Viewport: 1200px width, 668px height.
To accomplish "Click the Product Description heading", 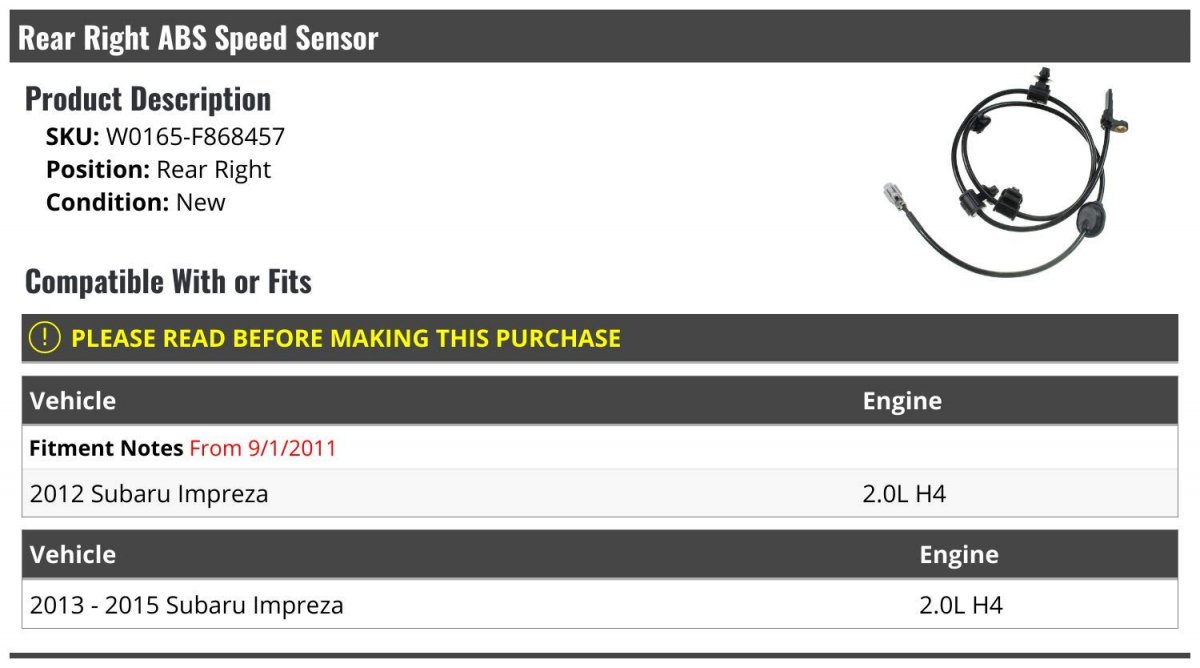I will (x=148, y=99).
